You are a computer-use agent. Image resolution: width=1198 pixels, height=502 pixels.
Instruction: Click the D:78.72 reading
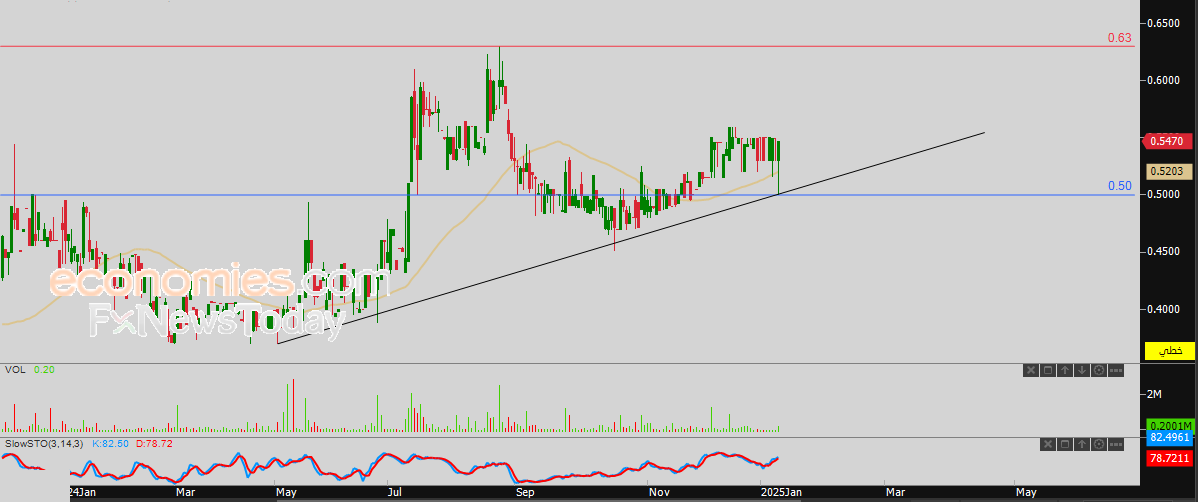click(x=155, y=443)
